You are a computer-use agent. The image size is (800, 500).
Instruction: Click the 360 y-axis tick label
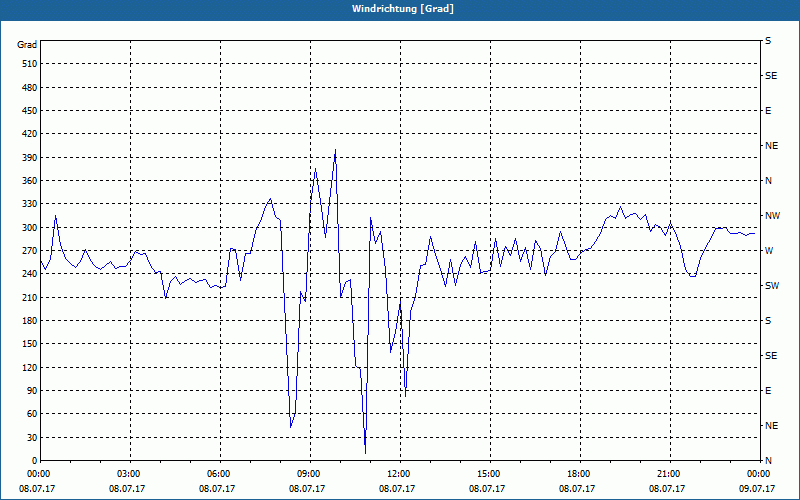tap(30, 181)
